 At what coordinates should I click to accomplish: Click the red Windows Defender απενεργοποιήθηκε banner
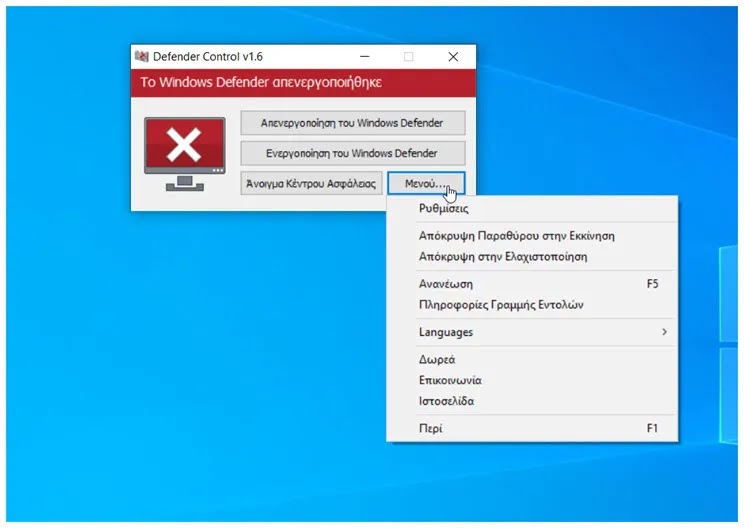tap(303, 83)
